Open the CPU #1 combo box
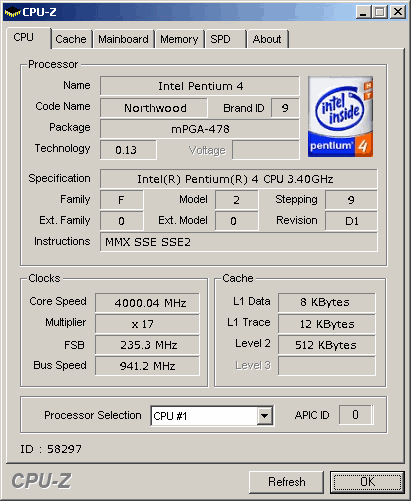Image resolution: width=411 pixels, height=501 pixels. [212, 416]
